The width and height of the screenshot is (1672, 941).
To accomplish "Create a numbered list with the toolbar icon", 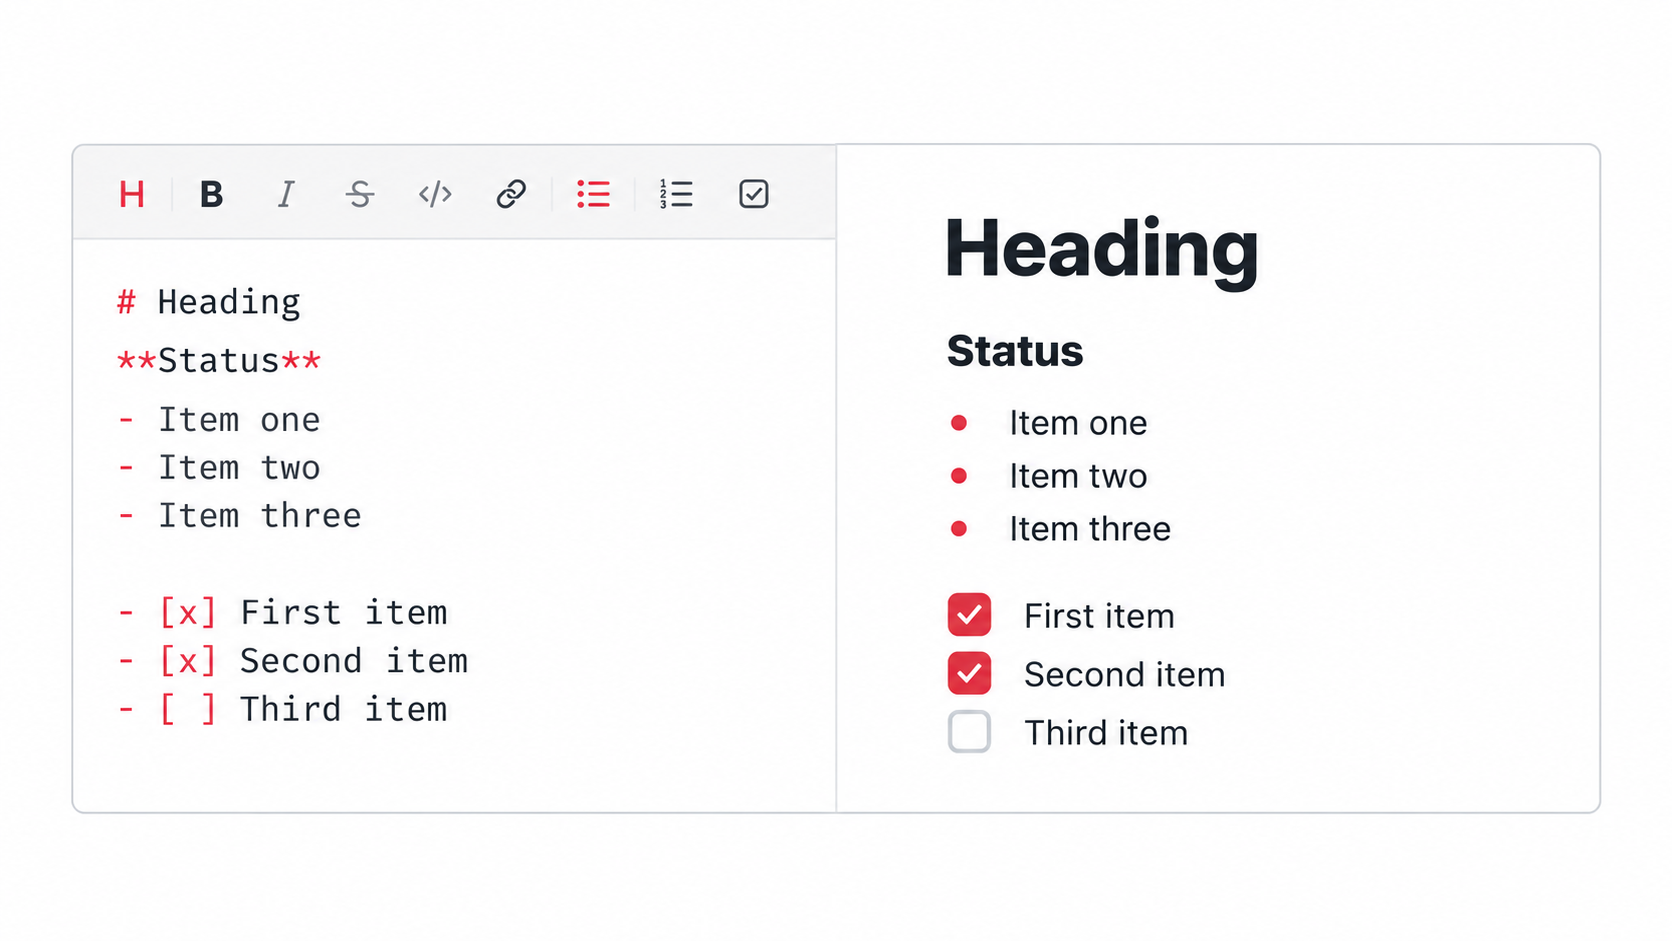I will [676, 194].
